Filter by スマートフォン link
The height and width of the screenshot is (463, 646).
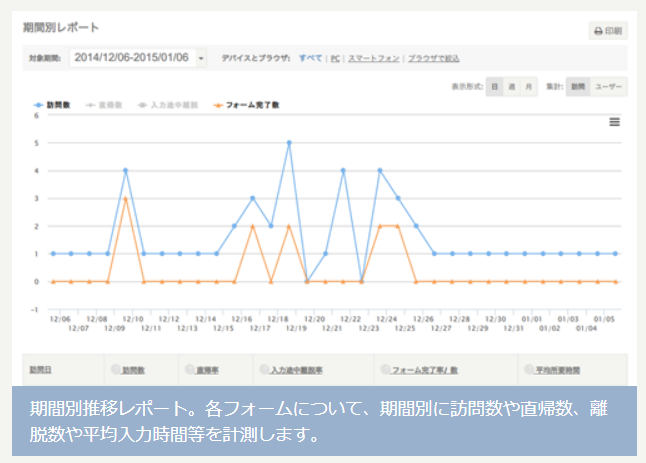click(374, 58)
